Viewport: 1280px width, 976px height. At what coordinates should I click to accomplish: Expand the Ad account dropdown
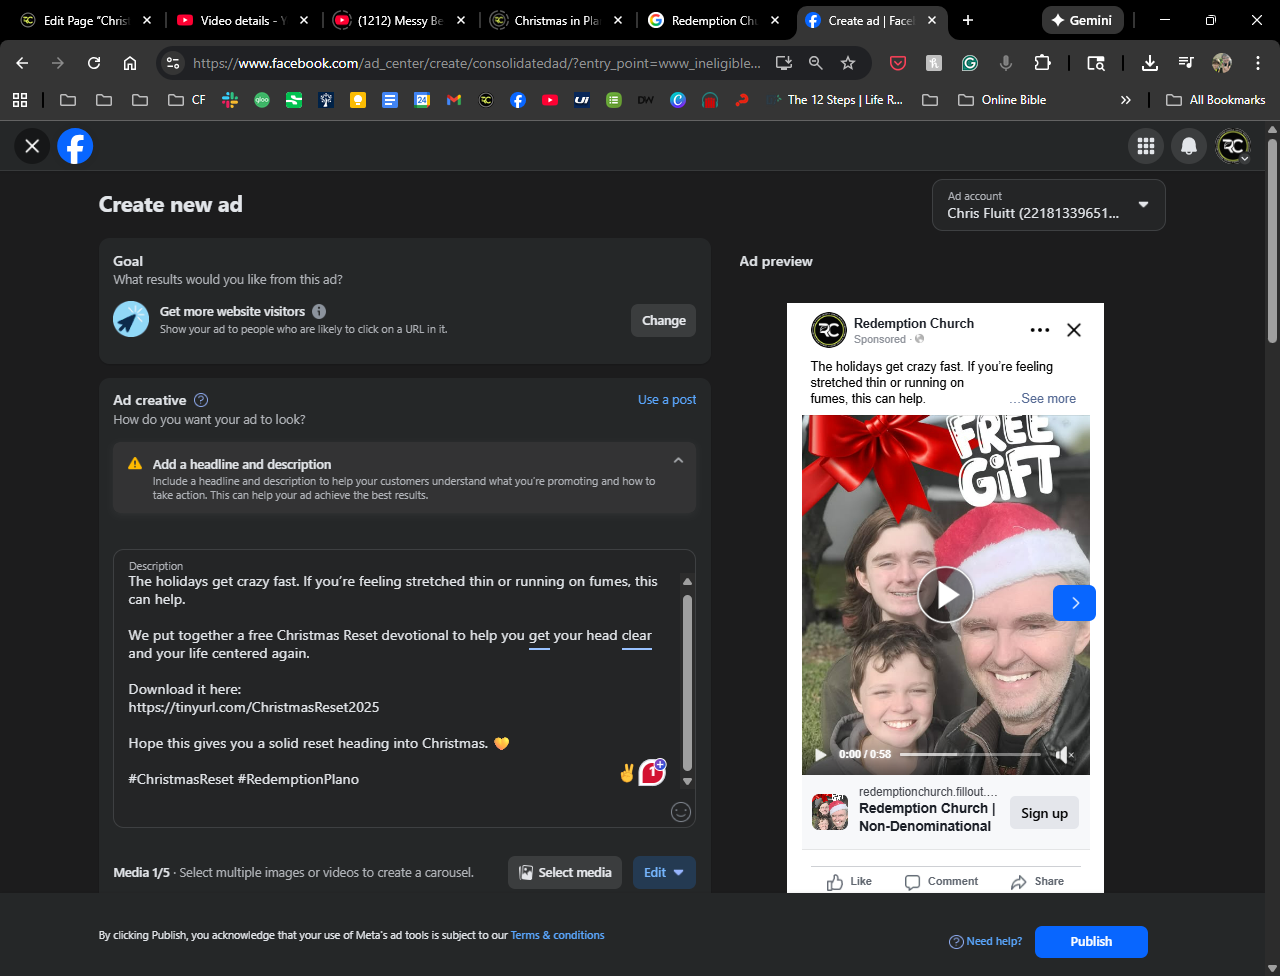tap(1143, 205)
